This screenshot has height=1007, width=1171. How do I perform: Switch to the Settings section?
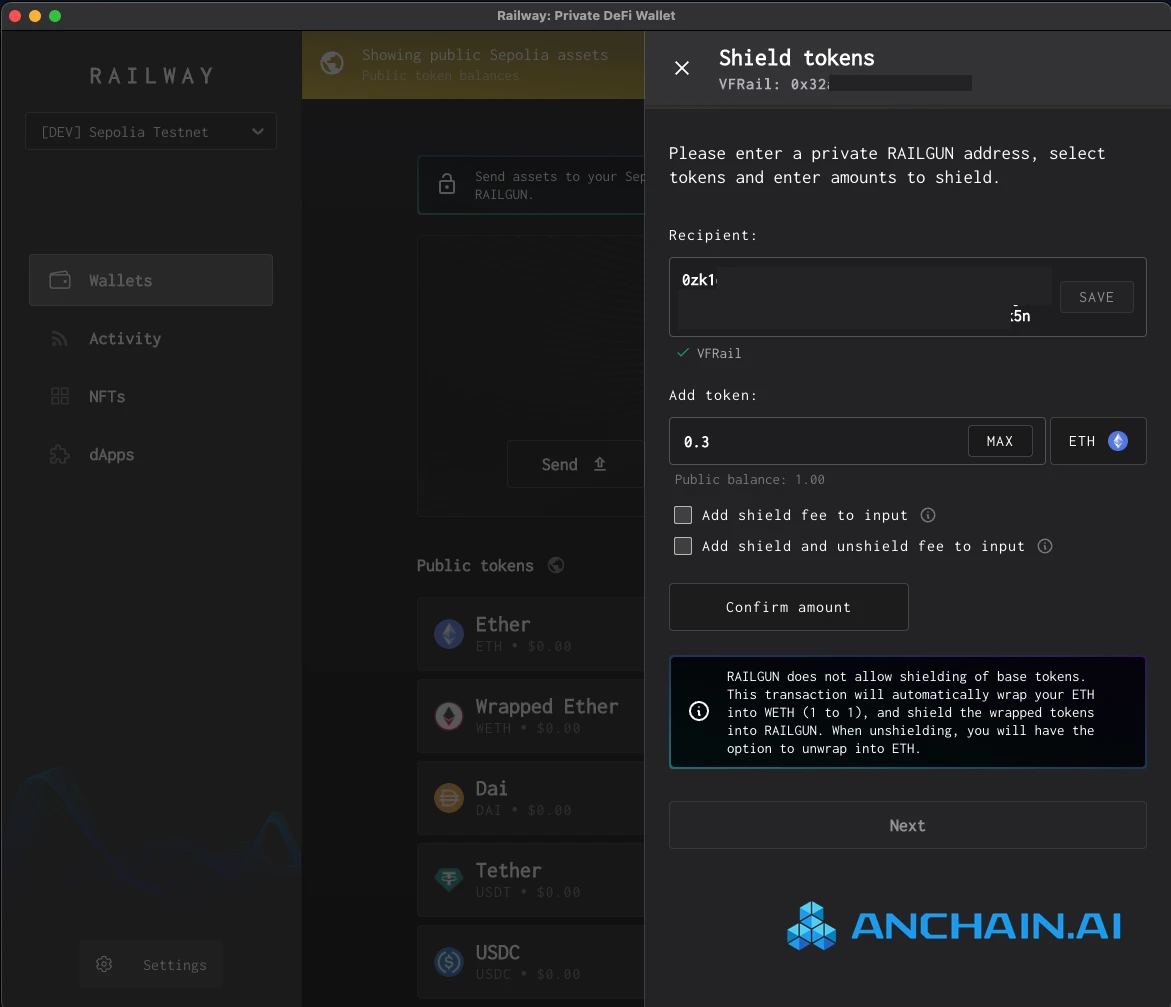point(150,964)
